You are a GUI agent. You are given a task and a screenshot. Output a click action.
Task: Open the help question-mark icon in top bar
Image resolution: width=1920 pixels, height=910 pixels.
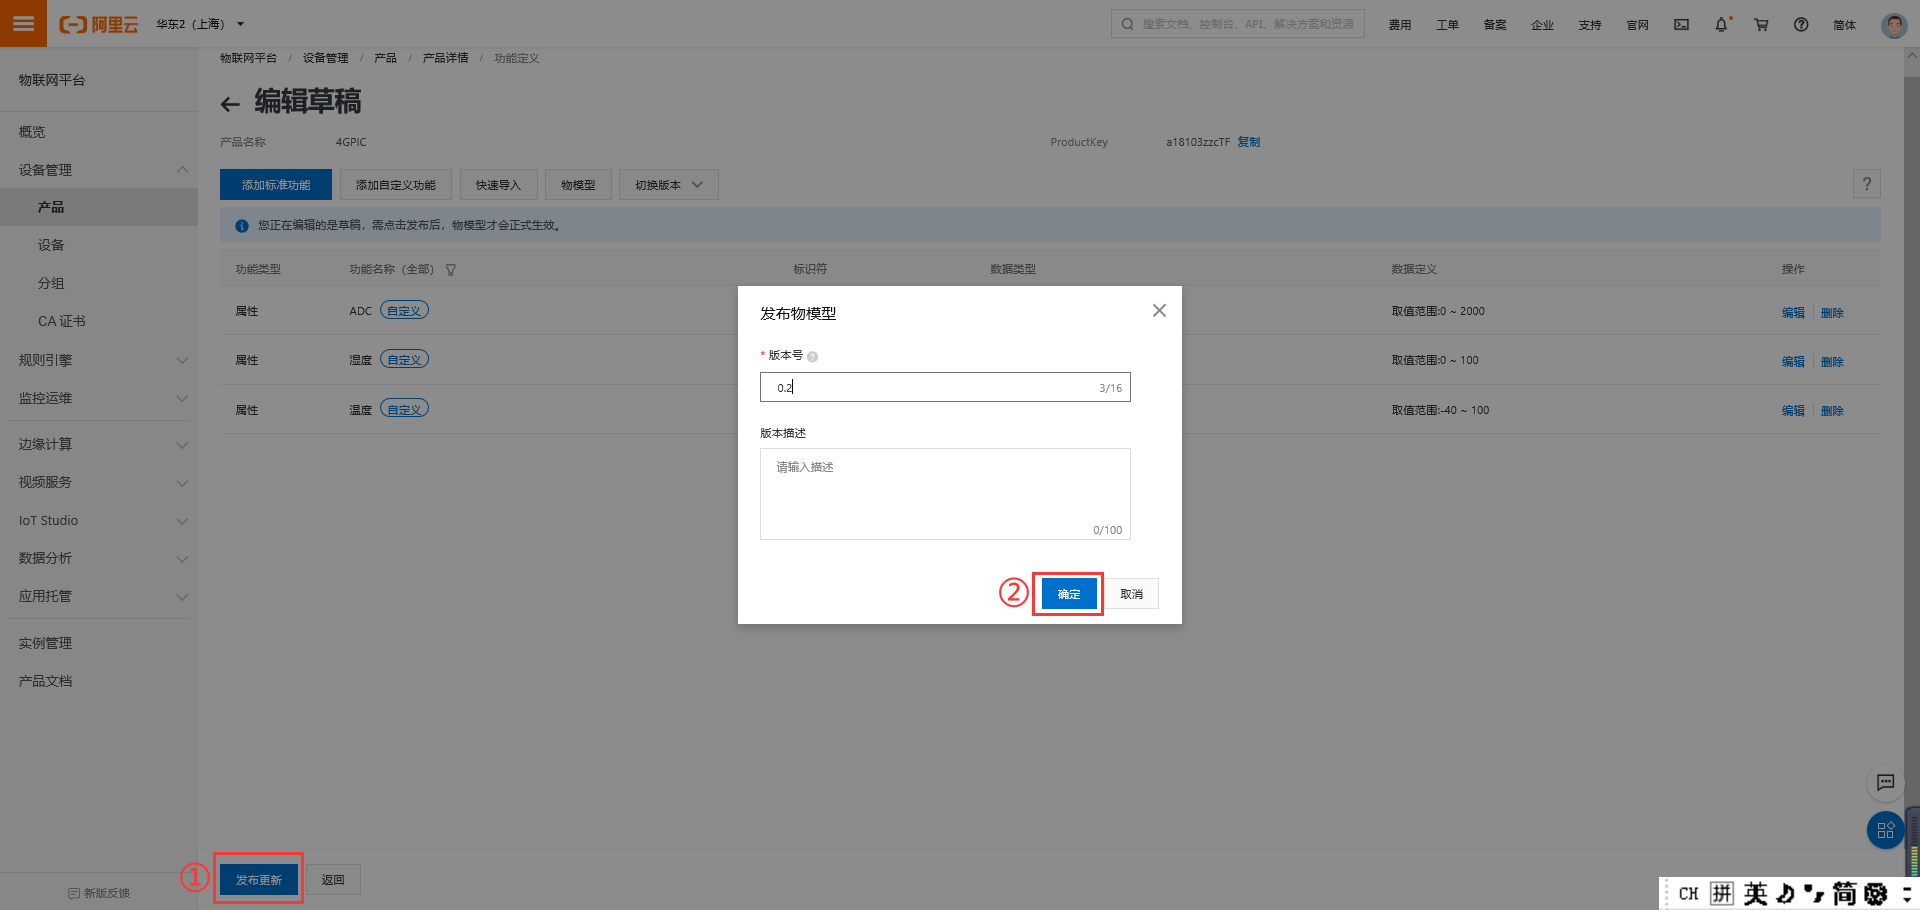click(1801, 24)
